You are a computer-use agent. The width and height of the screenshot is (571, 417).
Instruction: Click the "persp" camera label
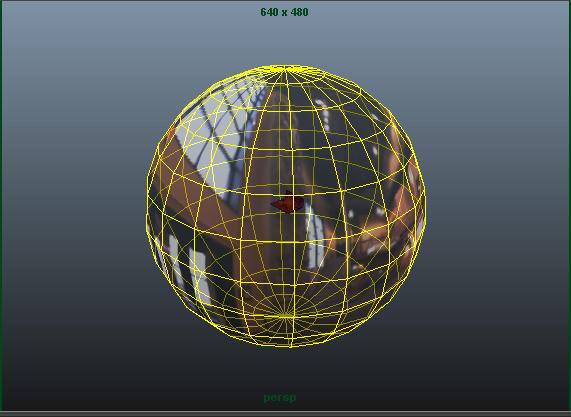pos(280,398)
